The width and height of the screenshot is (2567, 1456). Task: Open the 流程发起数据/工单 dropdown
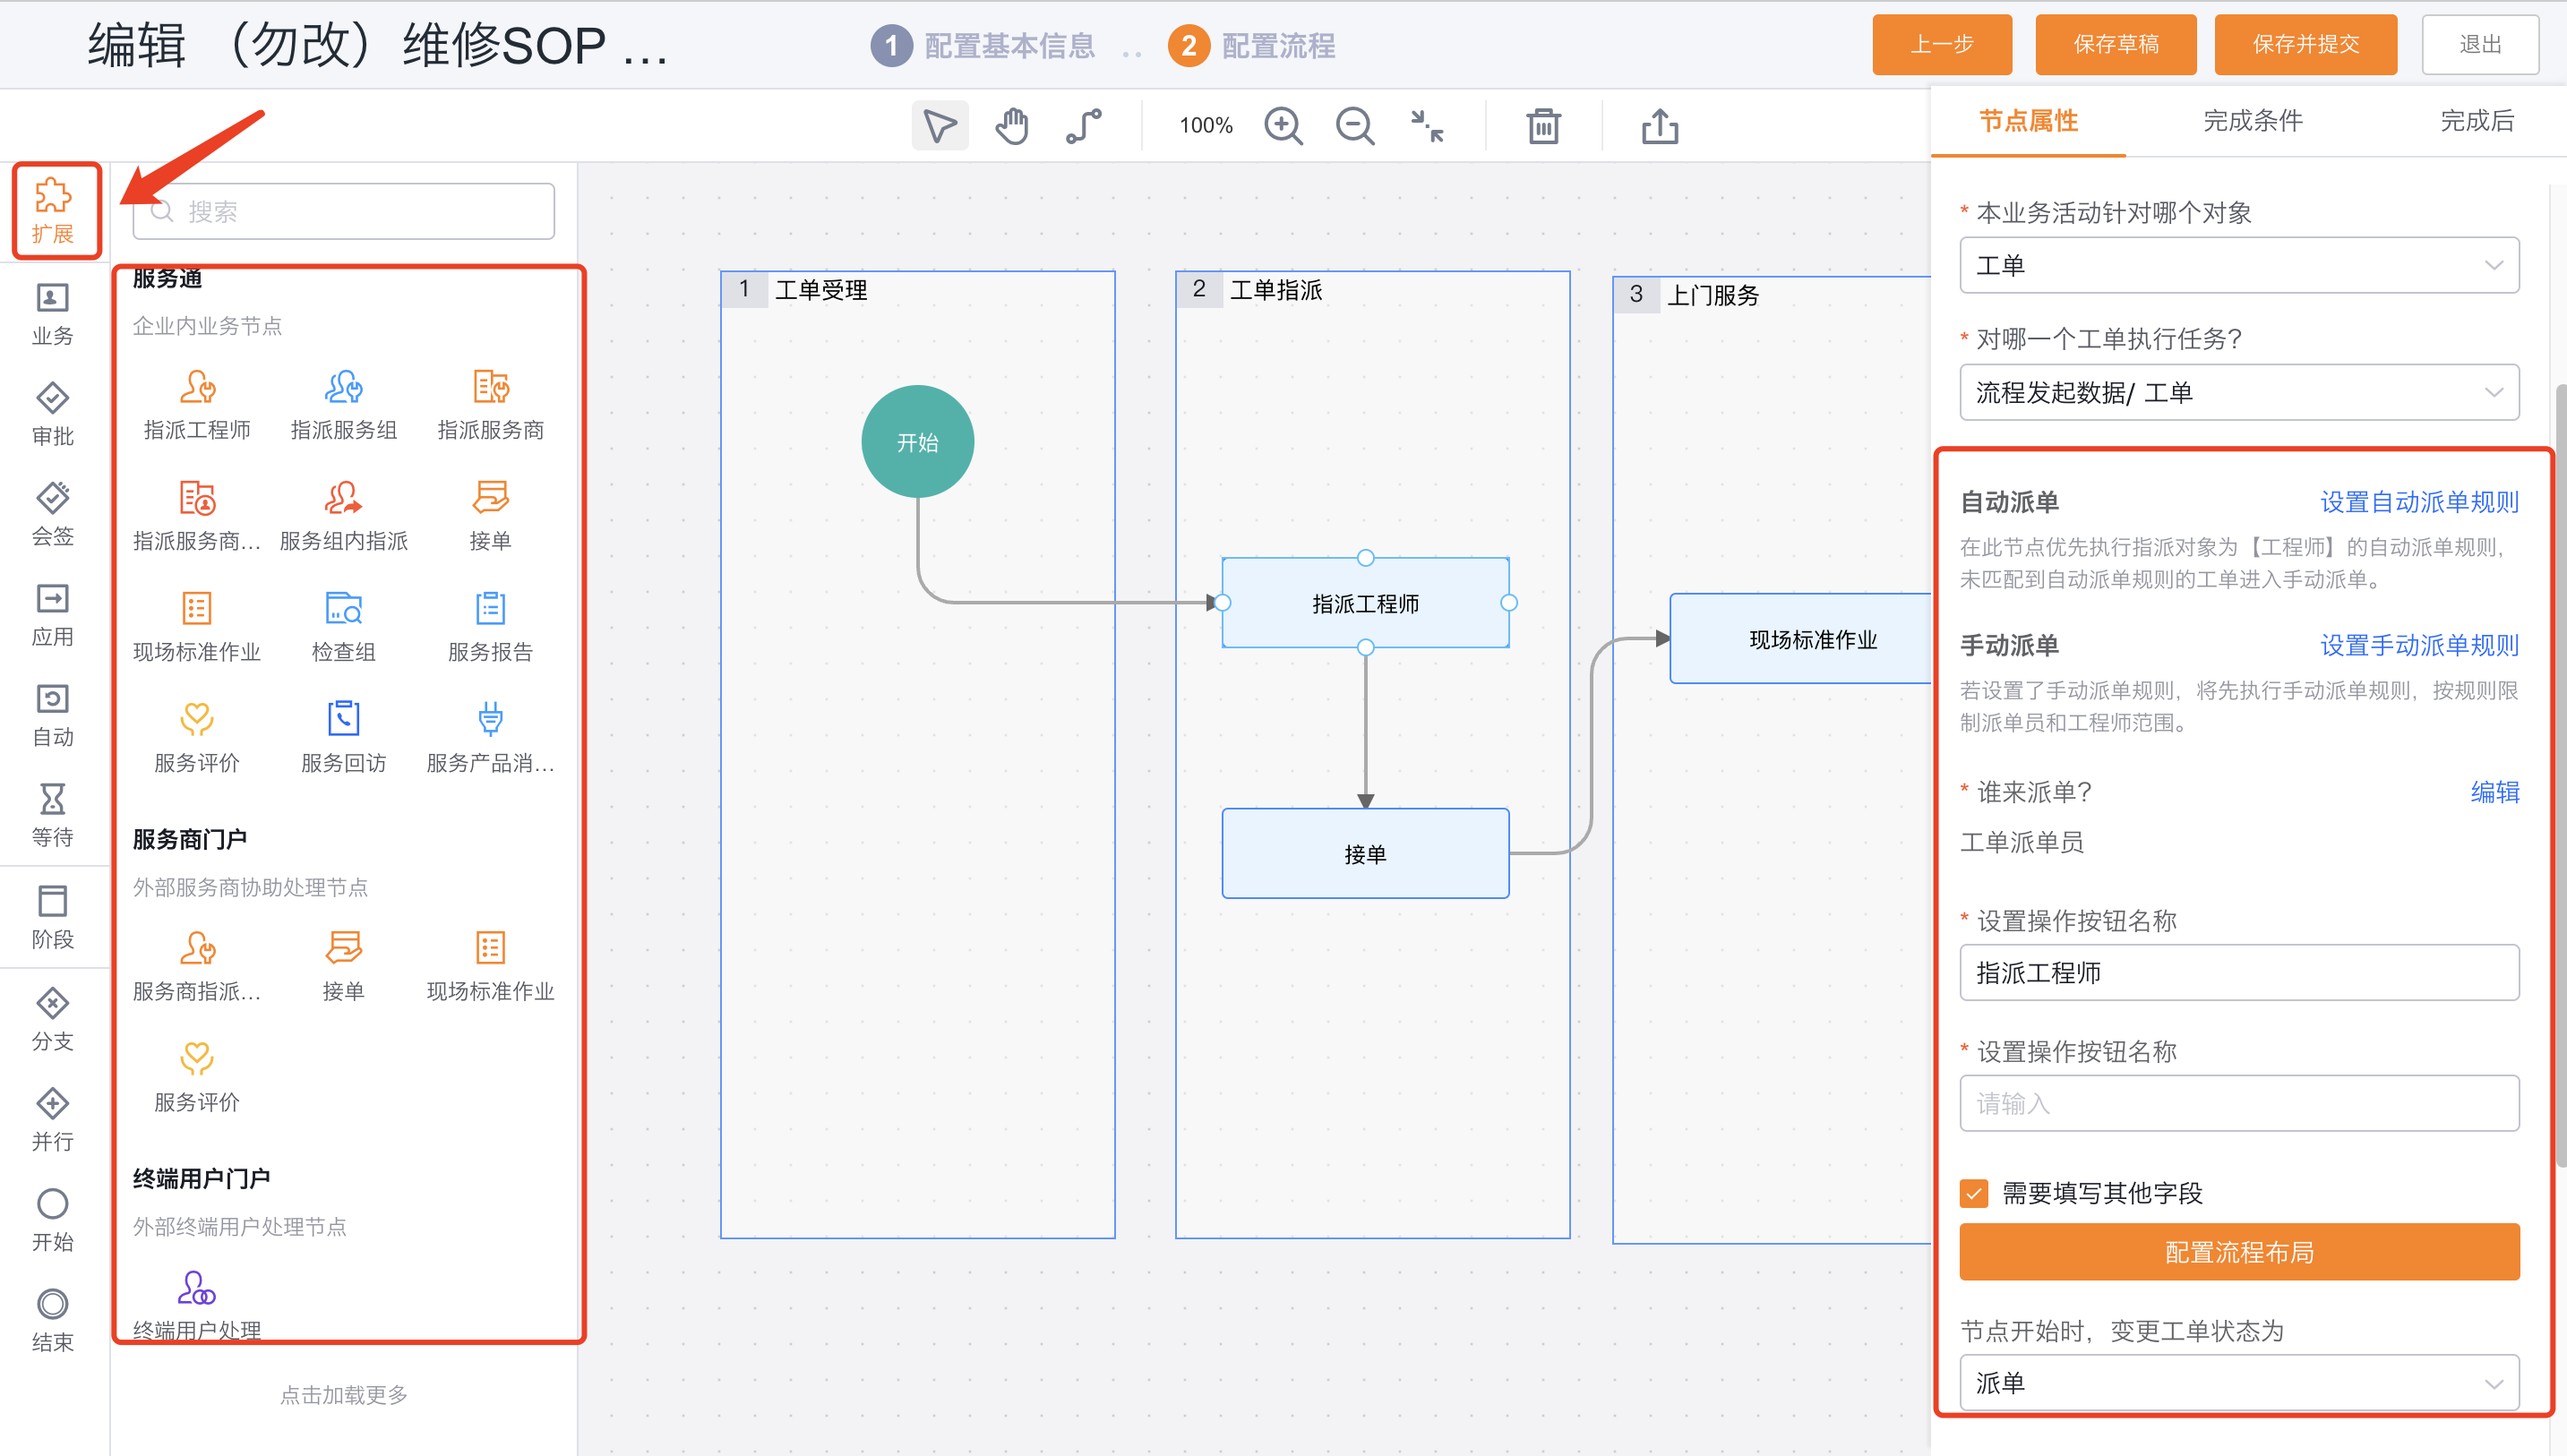(x=2239, y=392)
